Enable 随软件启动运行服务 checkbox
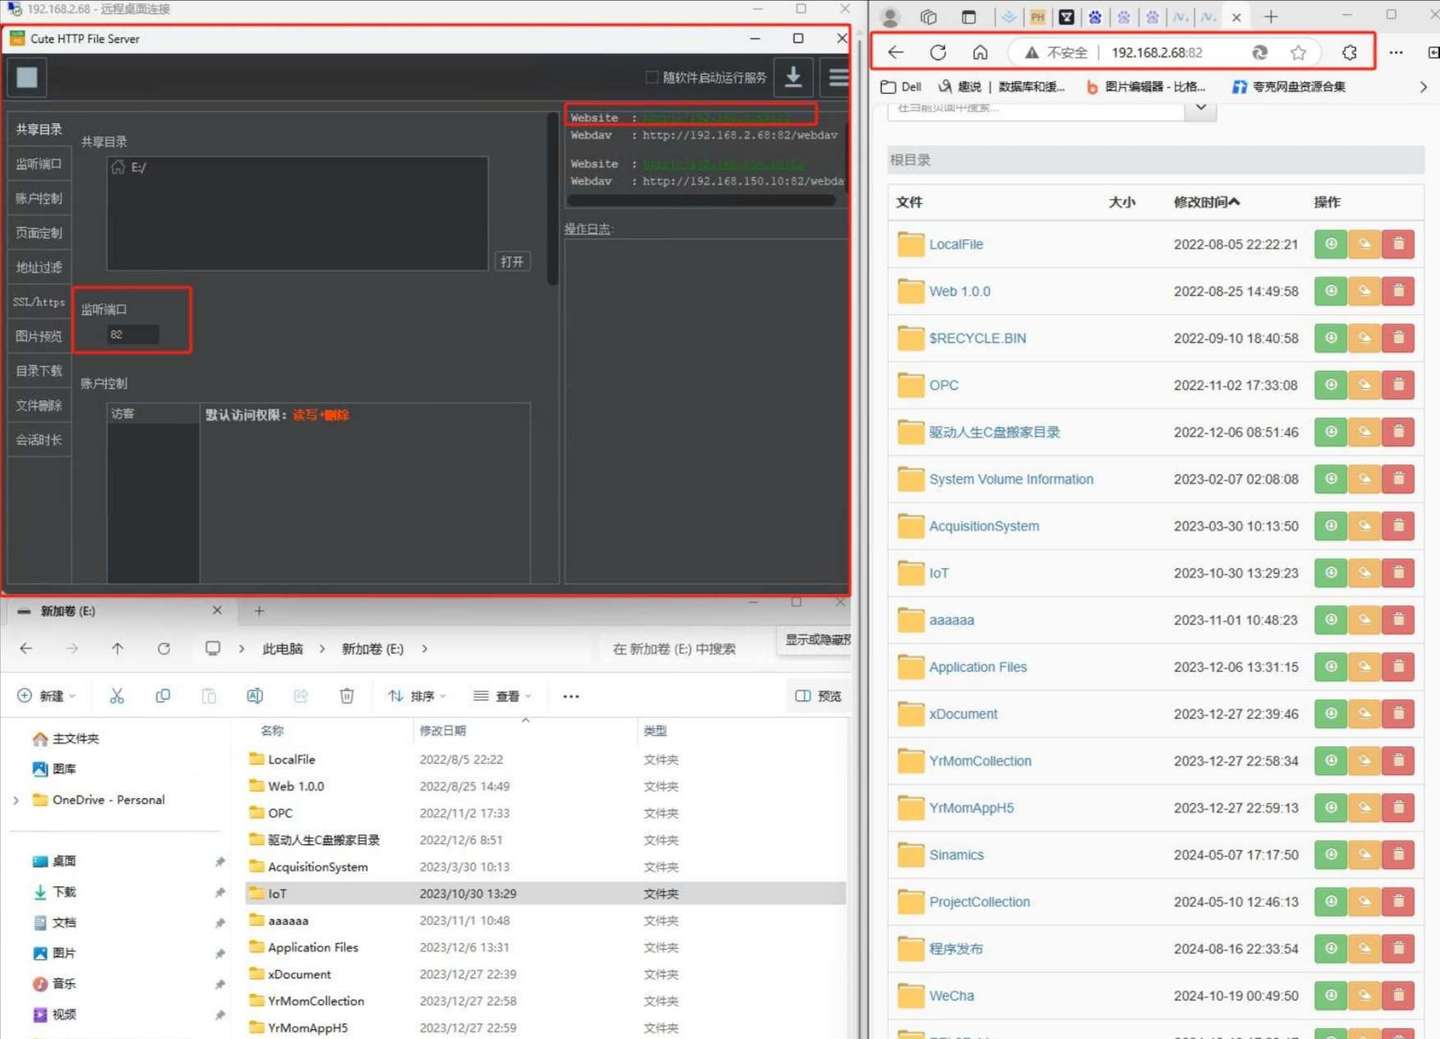Screen dimensions: 1440x1039 tap(651, 77)
